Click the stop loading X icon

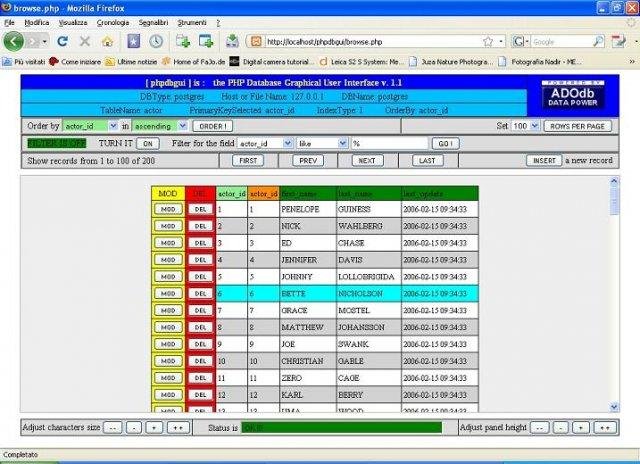click(85, 41)
